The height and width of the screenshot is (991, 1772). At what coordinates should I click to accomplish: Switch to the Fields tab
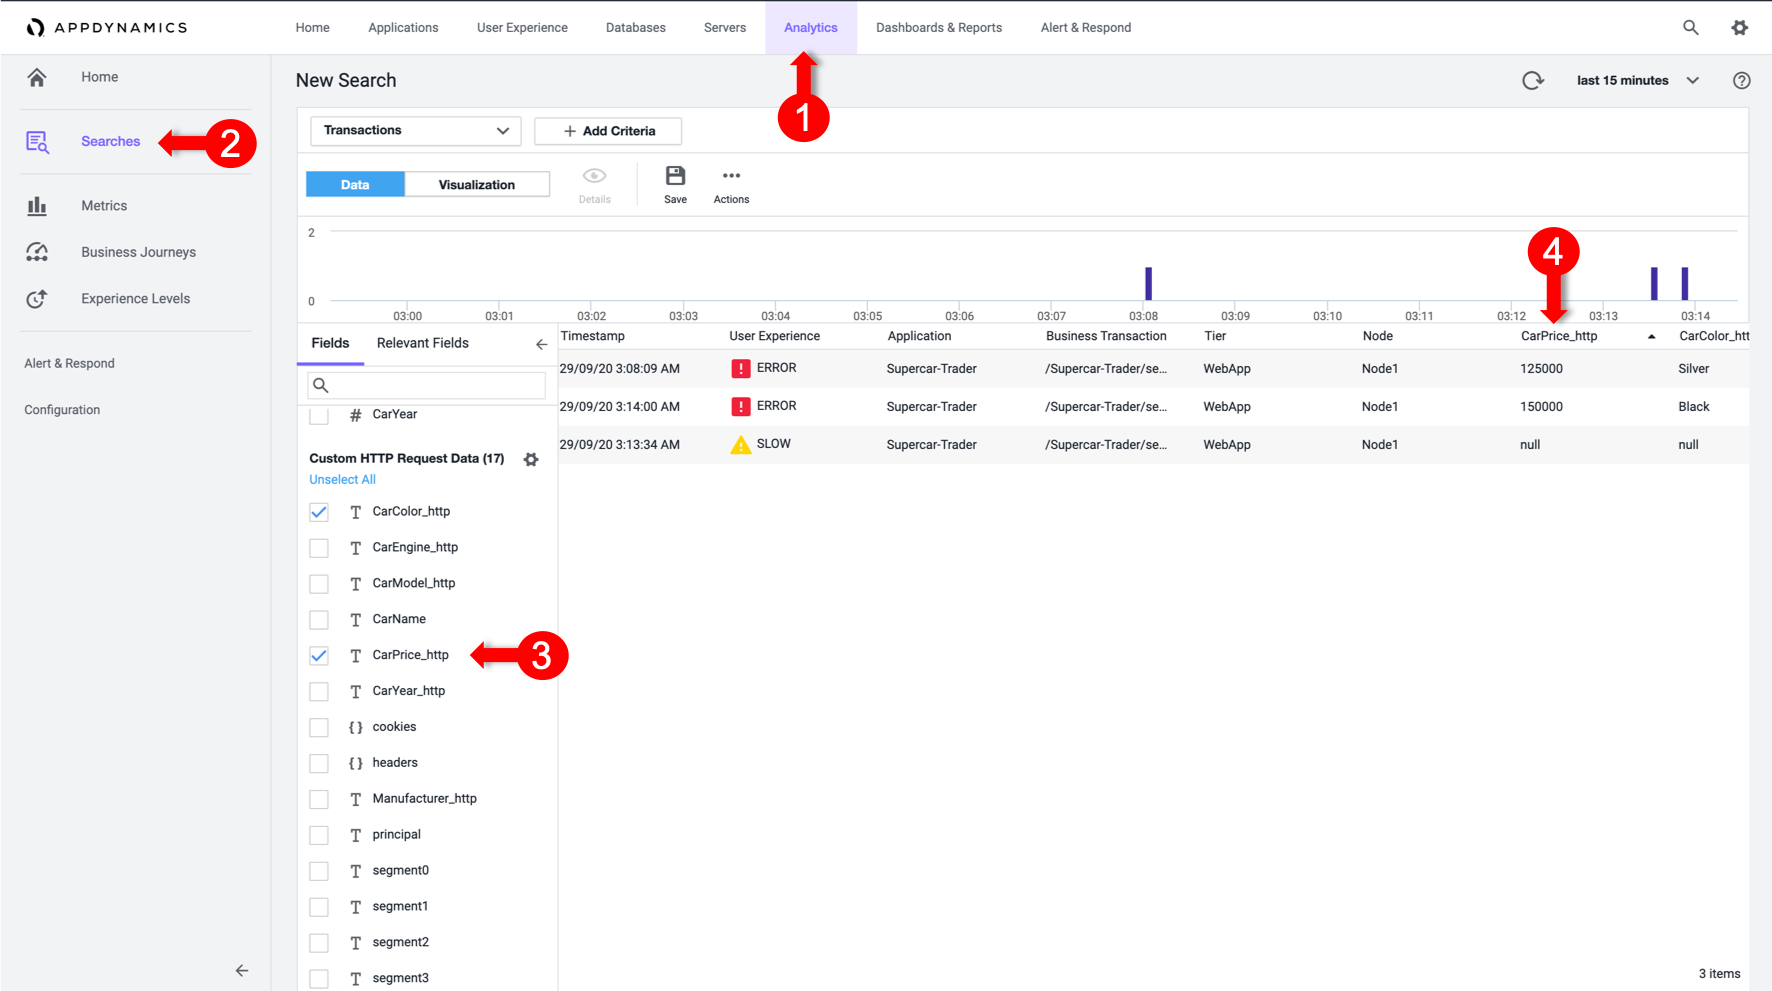[x=330, y=343]
